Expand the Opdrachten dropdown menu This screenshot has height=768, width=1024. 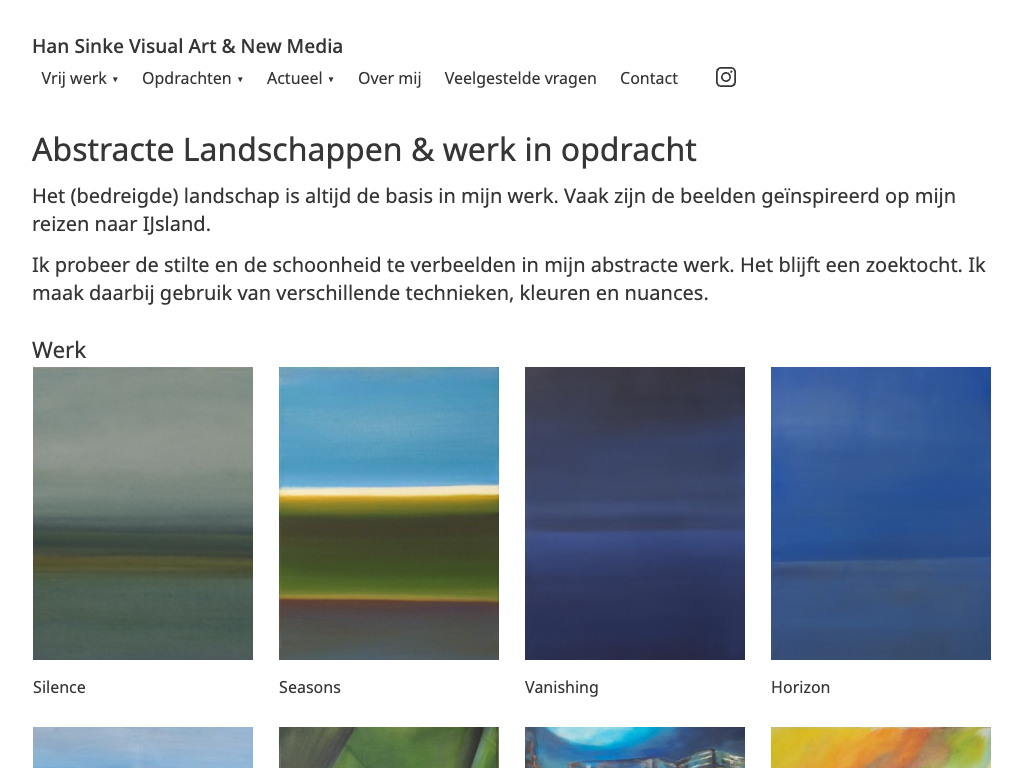click(x=192, y=78)
